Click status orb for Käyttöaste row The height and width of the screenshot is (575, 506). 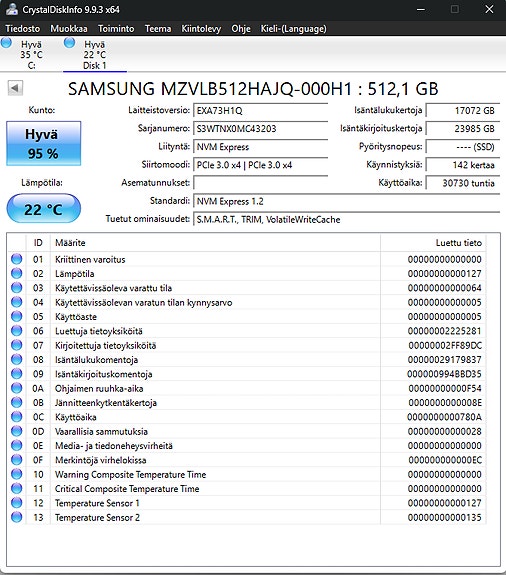click(16, 316)
